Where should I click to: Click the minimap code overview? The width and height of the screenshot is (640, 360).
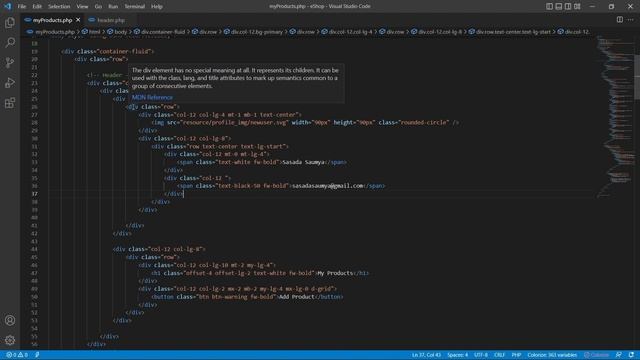[615, 118]
